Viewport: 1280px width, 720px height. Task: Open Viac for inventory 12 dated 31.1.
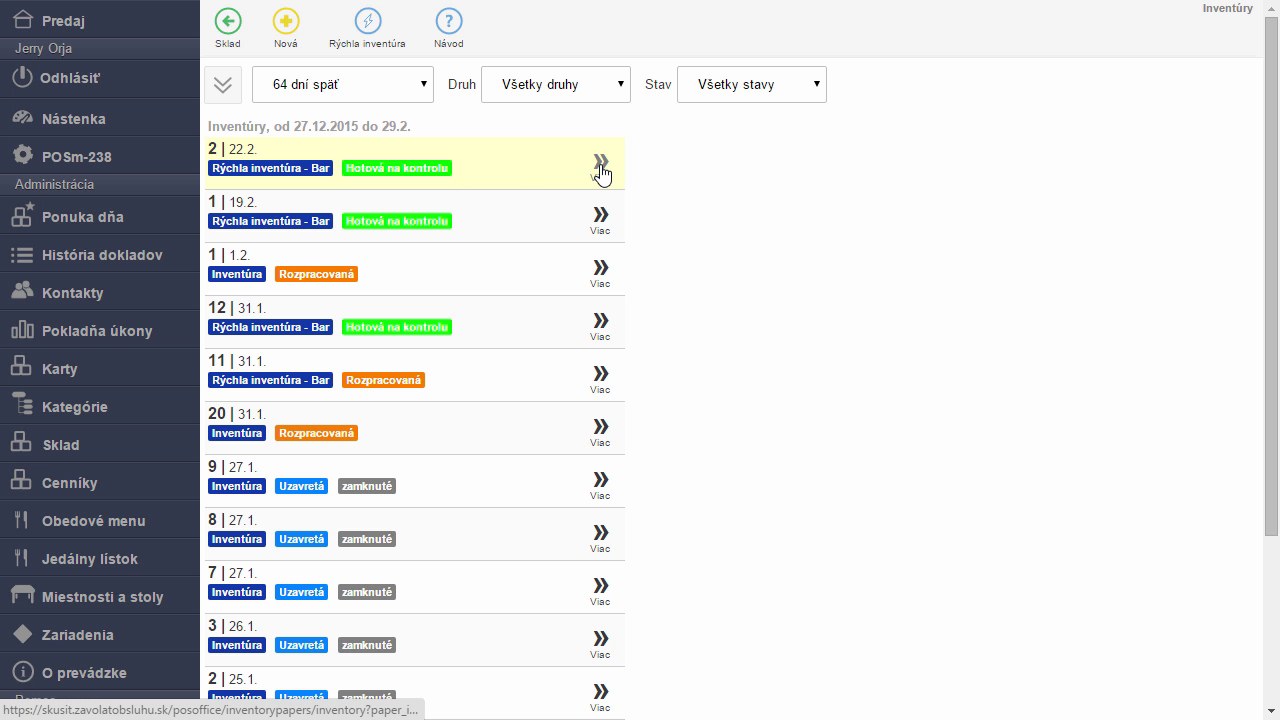click(x=600, y=326)
